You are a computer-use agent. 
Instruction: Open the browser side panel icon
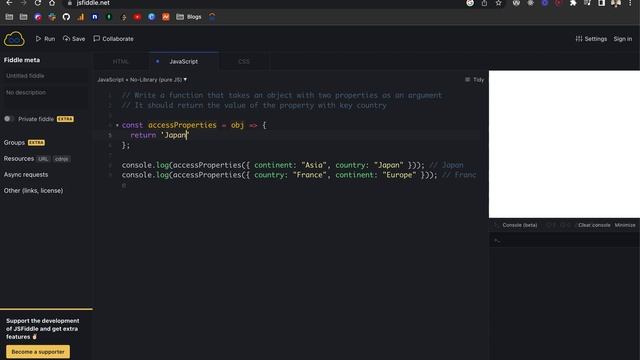pyautogui.click(x=602, y=3)
